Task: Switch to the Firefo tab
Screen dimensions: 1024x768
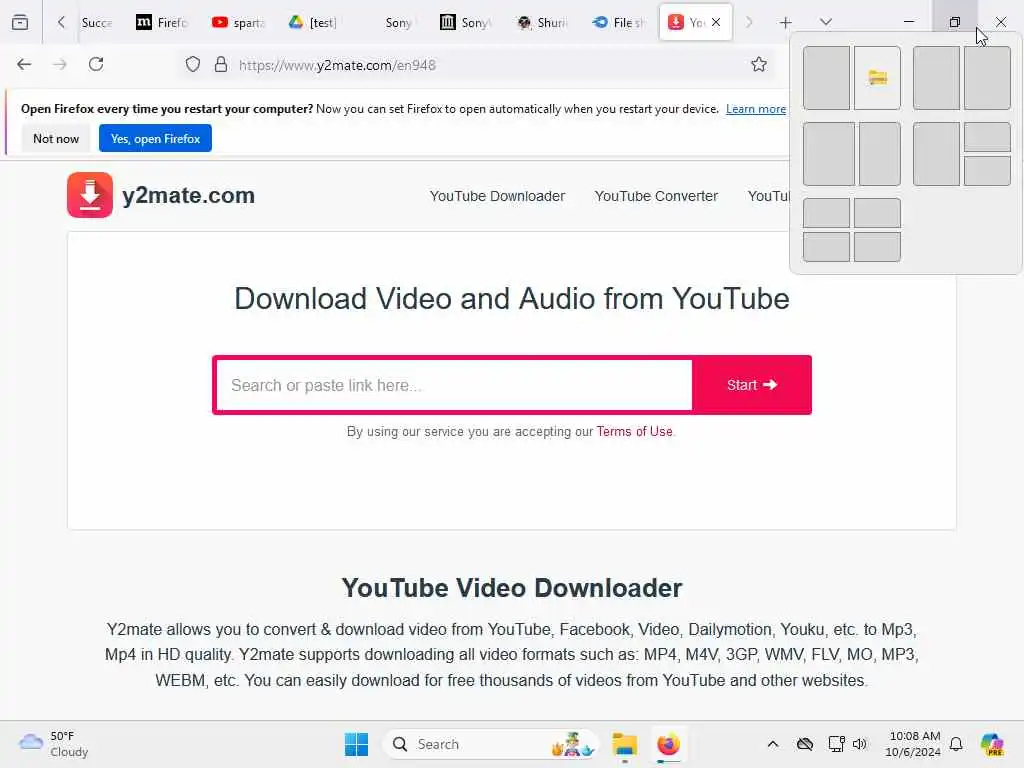Action: coord(161,23)
